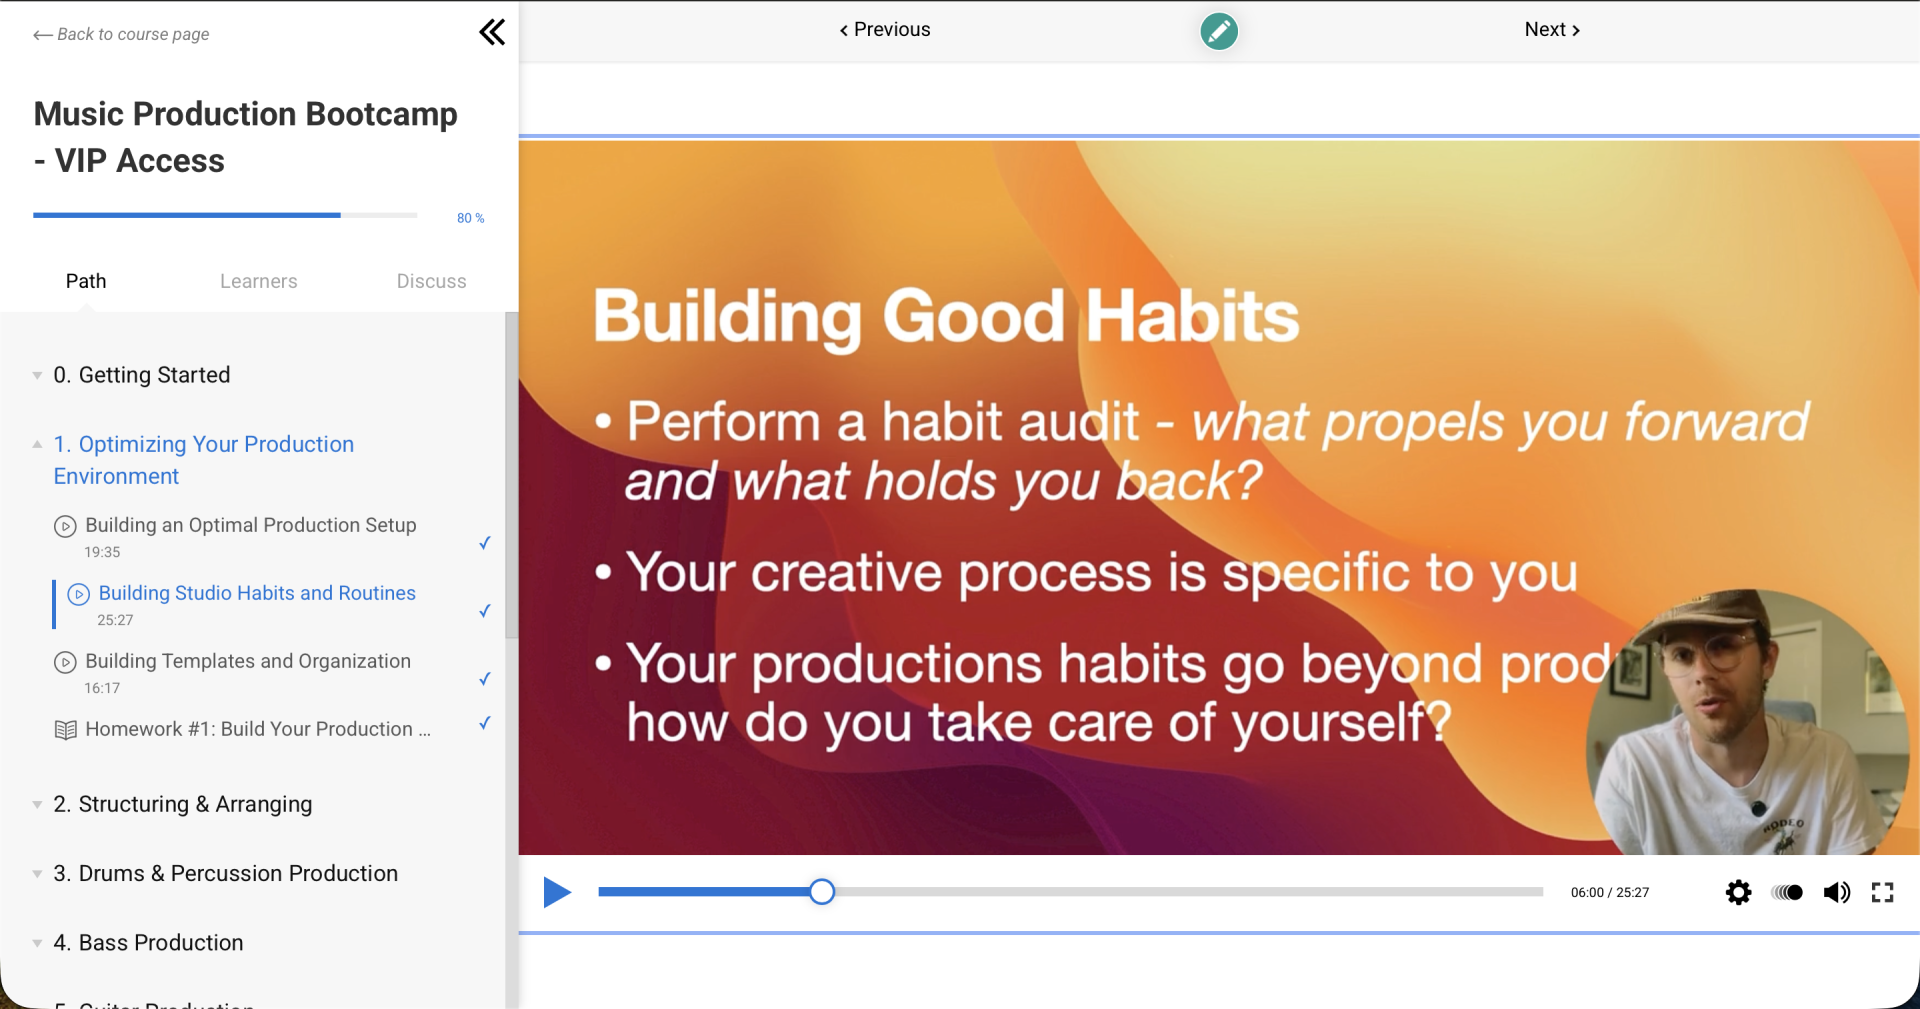Open video settings gear
The height and width of the screenshot is (1009, 1920).
tap(1738, 892)
